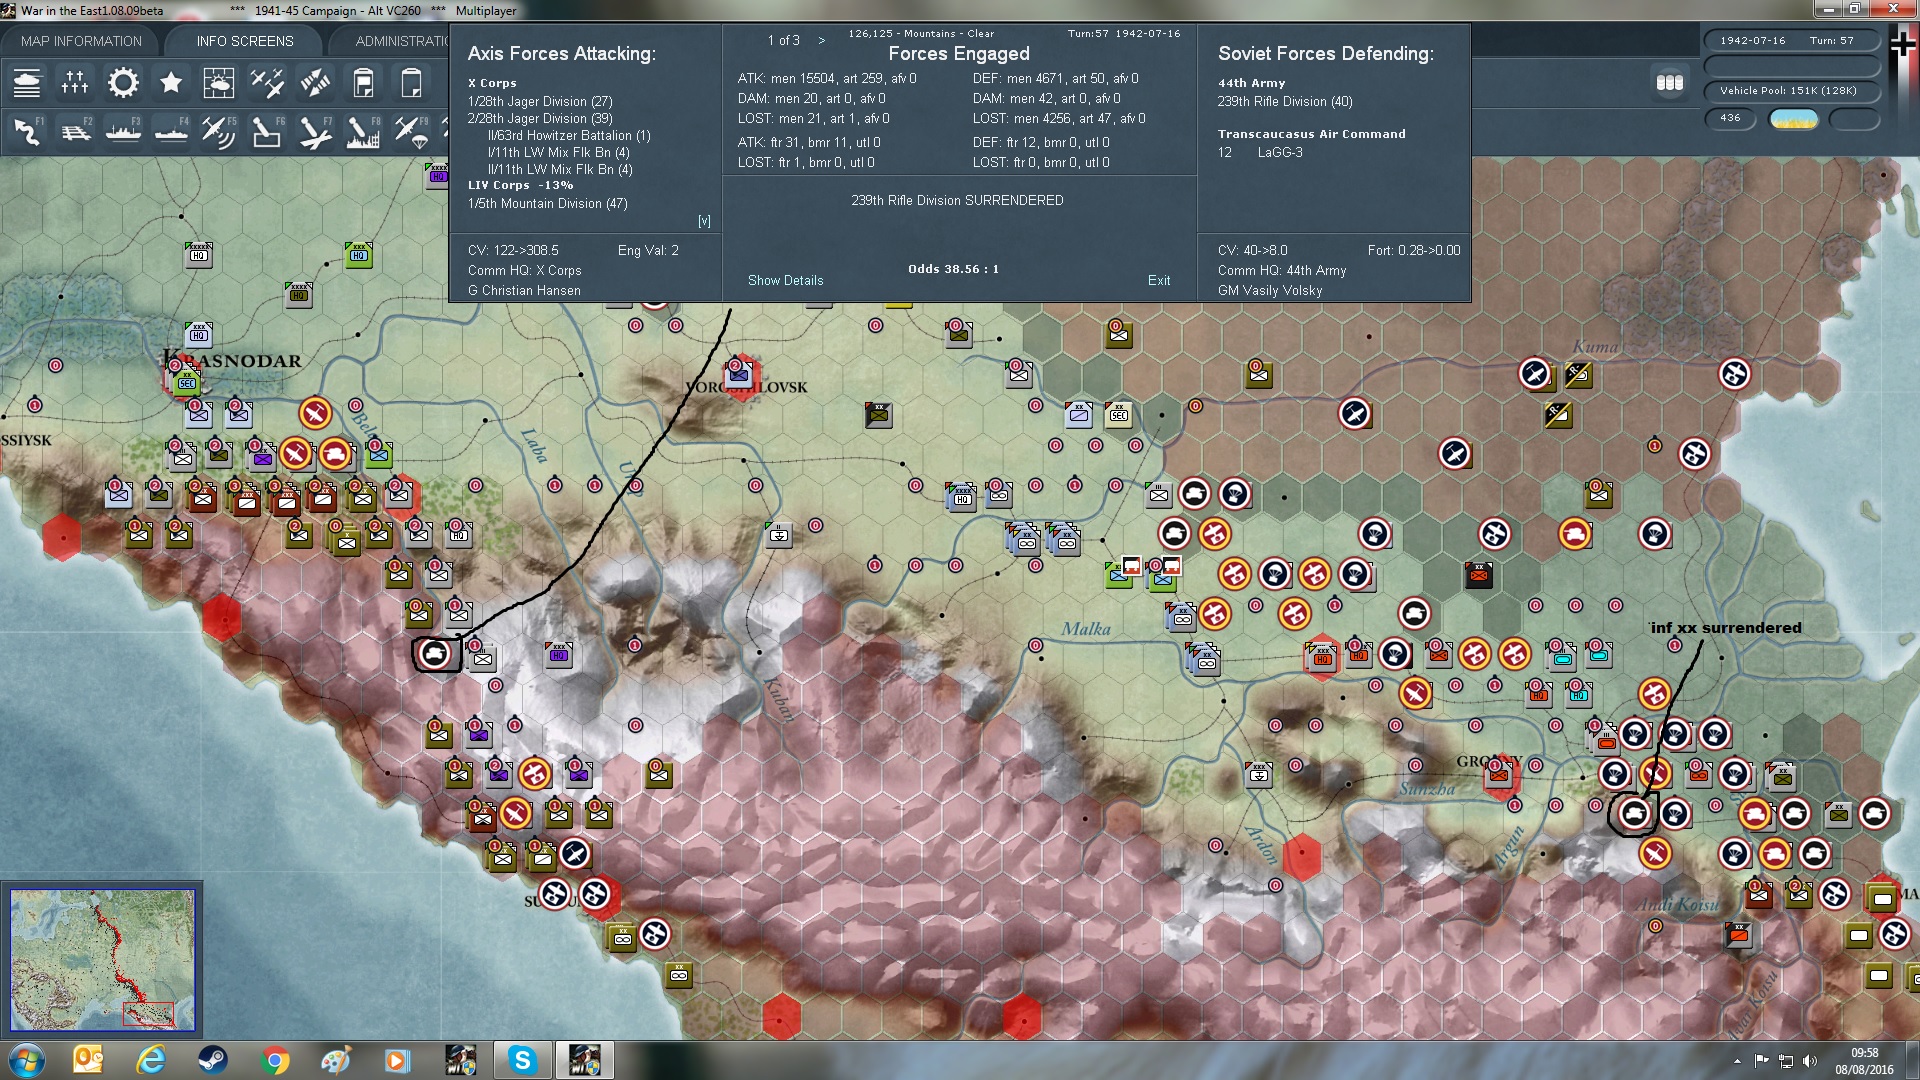The height and width of the screenshot is (1080, 1920).
Task: Select the circled unit by Grozny
Action: tap(1634, 813)
